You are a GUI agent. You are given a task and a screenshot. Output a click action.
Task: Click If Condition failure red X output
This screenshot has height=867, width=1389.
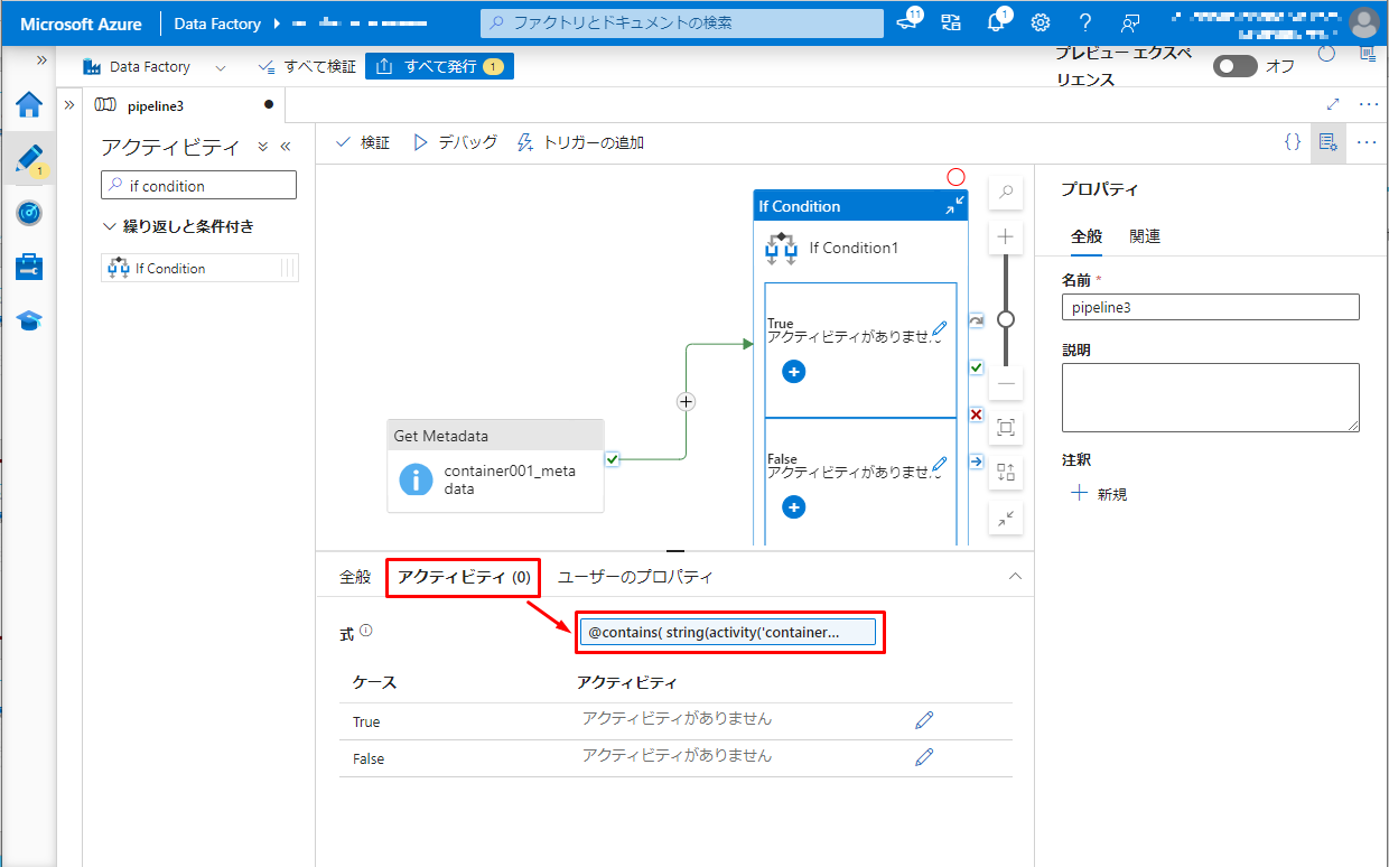pos(976,415)
